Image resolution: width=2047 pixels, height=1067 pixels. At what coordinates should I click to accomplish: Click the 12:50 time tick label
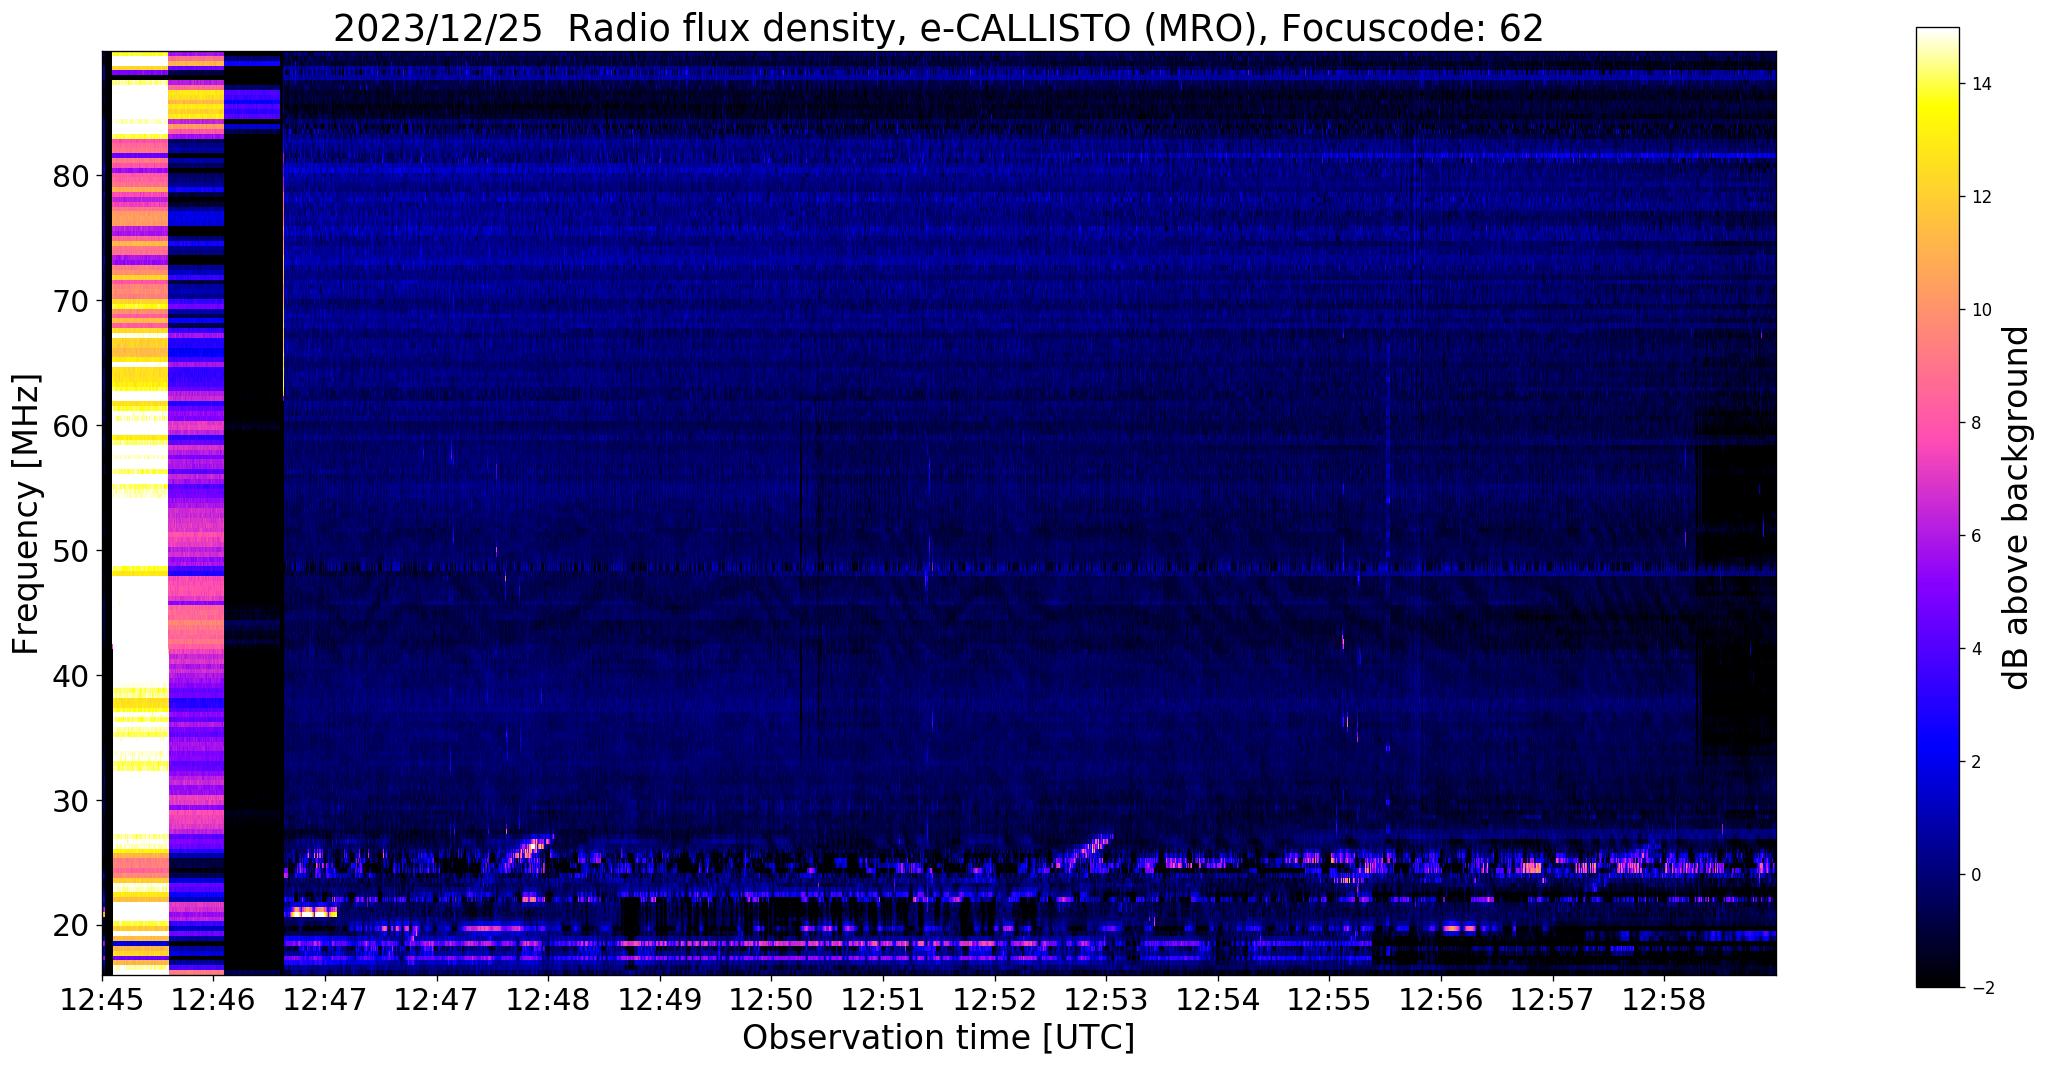pos(771,1000)
